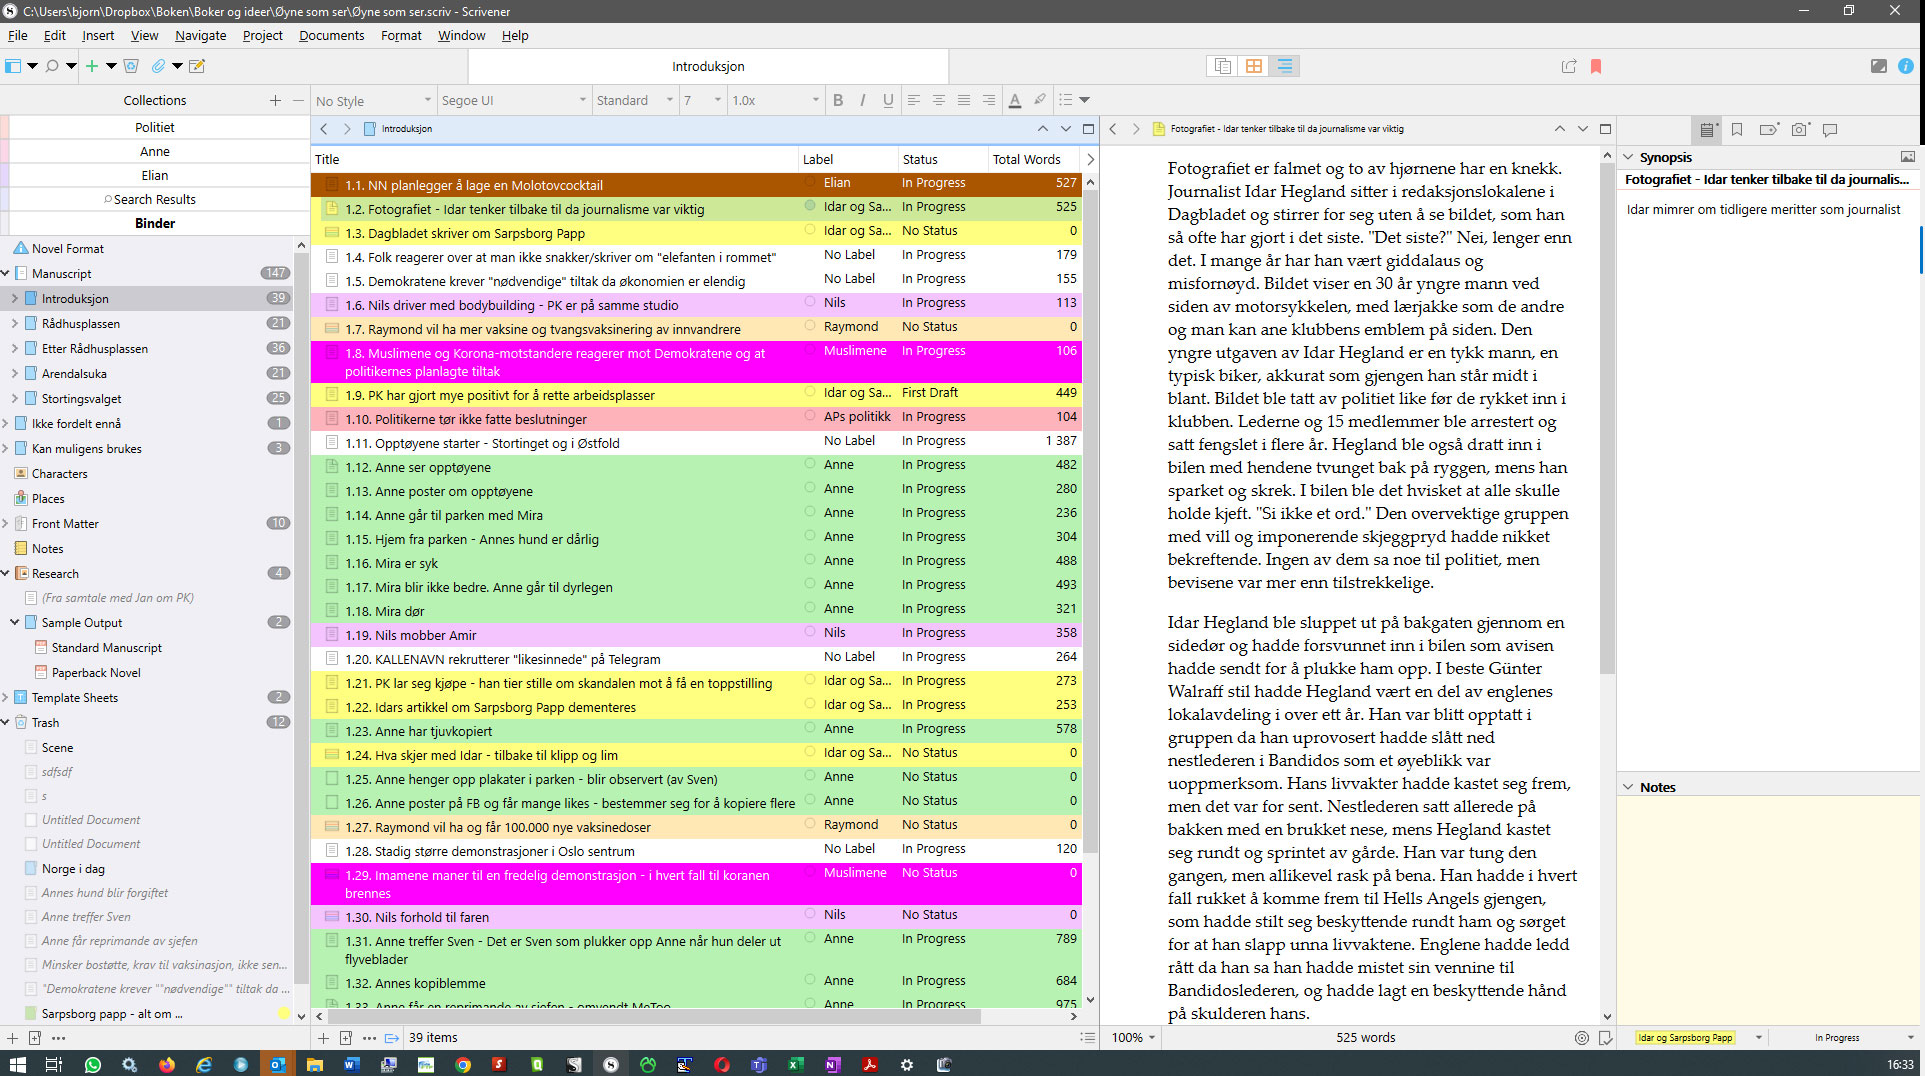The image size is (1925, 1076).
Task: Toggle split on the right editor header
Action: pos(1605,129)
